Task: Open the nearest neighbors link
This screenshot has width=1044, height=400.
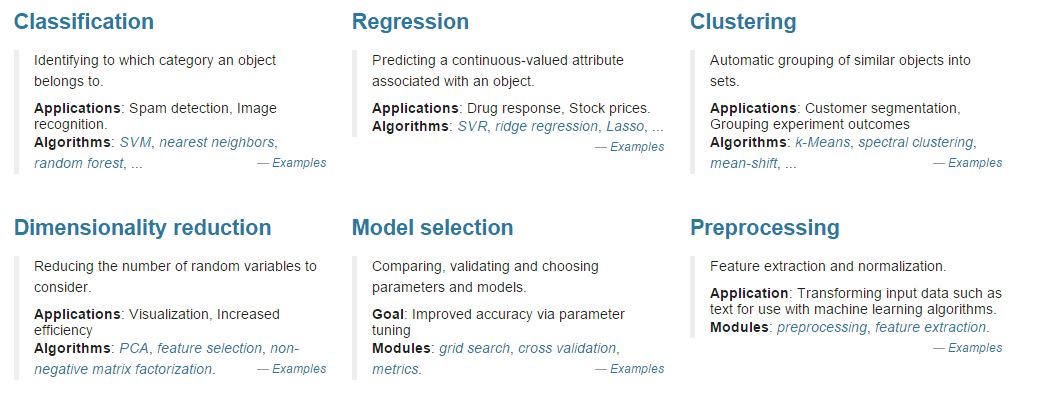Action: tap(216, 142)
